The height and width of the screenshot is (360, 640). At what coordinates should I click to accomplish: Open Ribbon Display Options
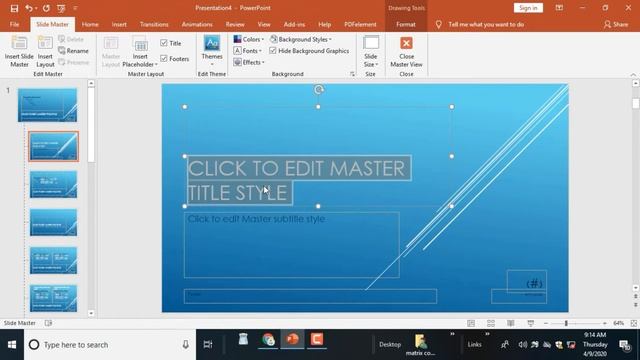pyautogui.click(x=559, y=8)
